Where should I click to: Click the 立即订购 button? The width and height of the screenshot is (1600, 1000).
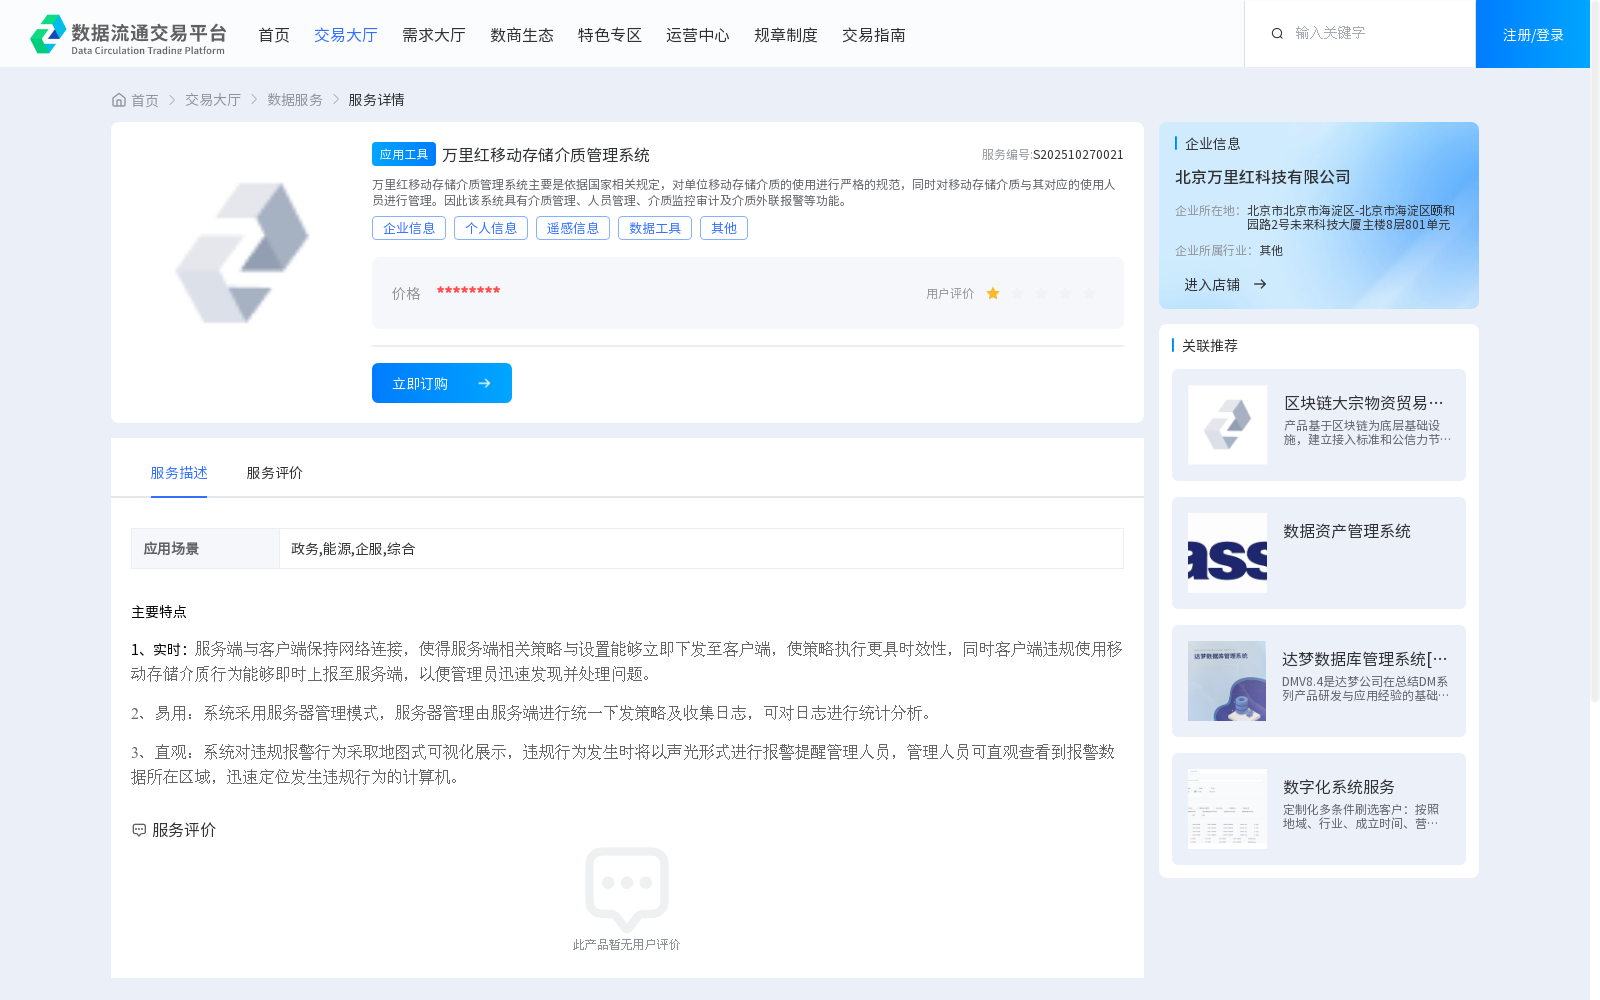coord(442,383)
